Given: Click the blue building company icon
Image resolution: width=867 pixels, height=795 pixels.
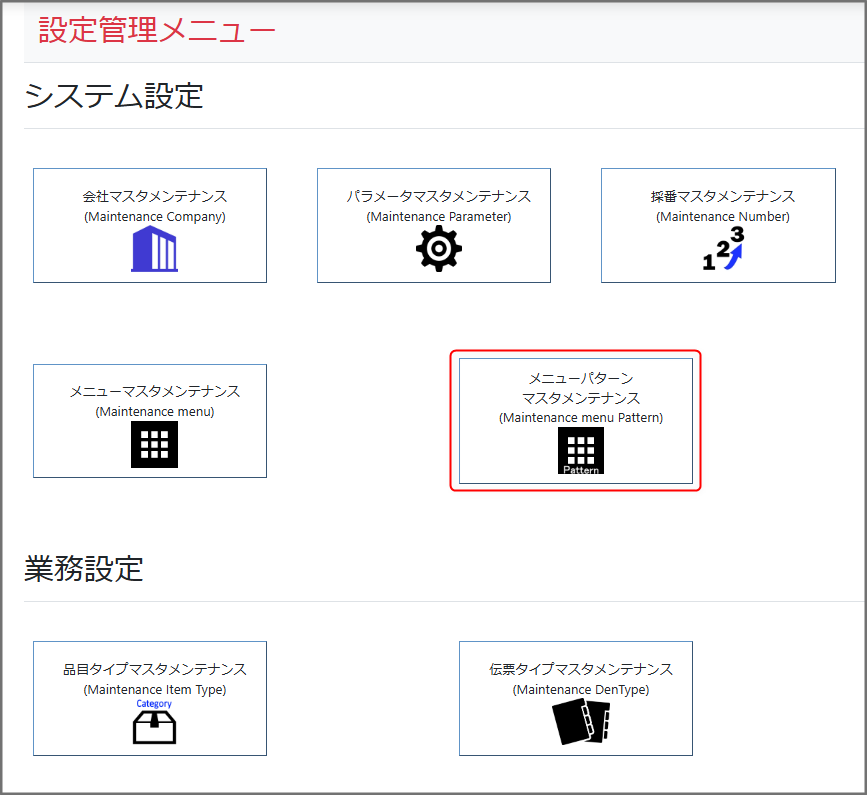Looking at the screenshot, I should (154, 249).
